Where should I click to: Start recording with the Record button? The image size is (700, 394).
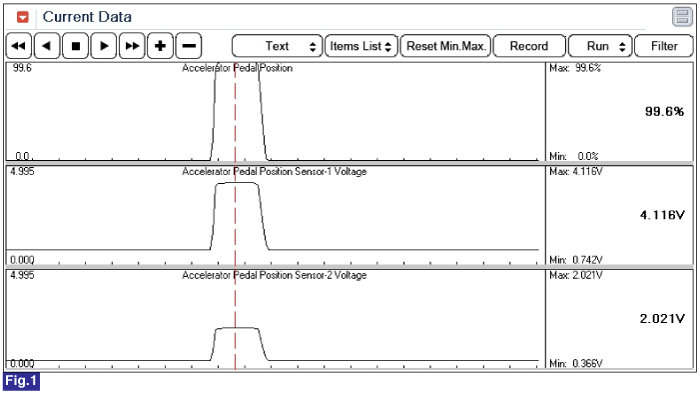point(529,46)
